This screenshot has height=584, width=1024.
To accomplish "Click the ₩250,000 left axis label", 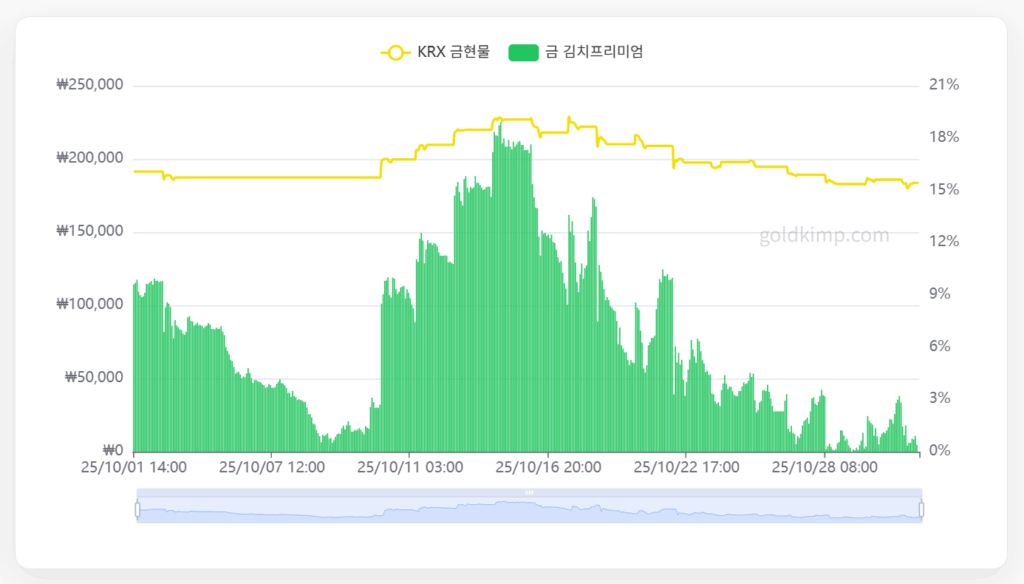I will [x=90, y=85].
